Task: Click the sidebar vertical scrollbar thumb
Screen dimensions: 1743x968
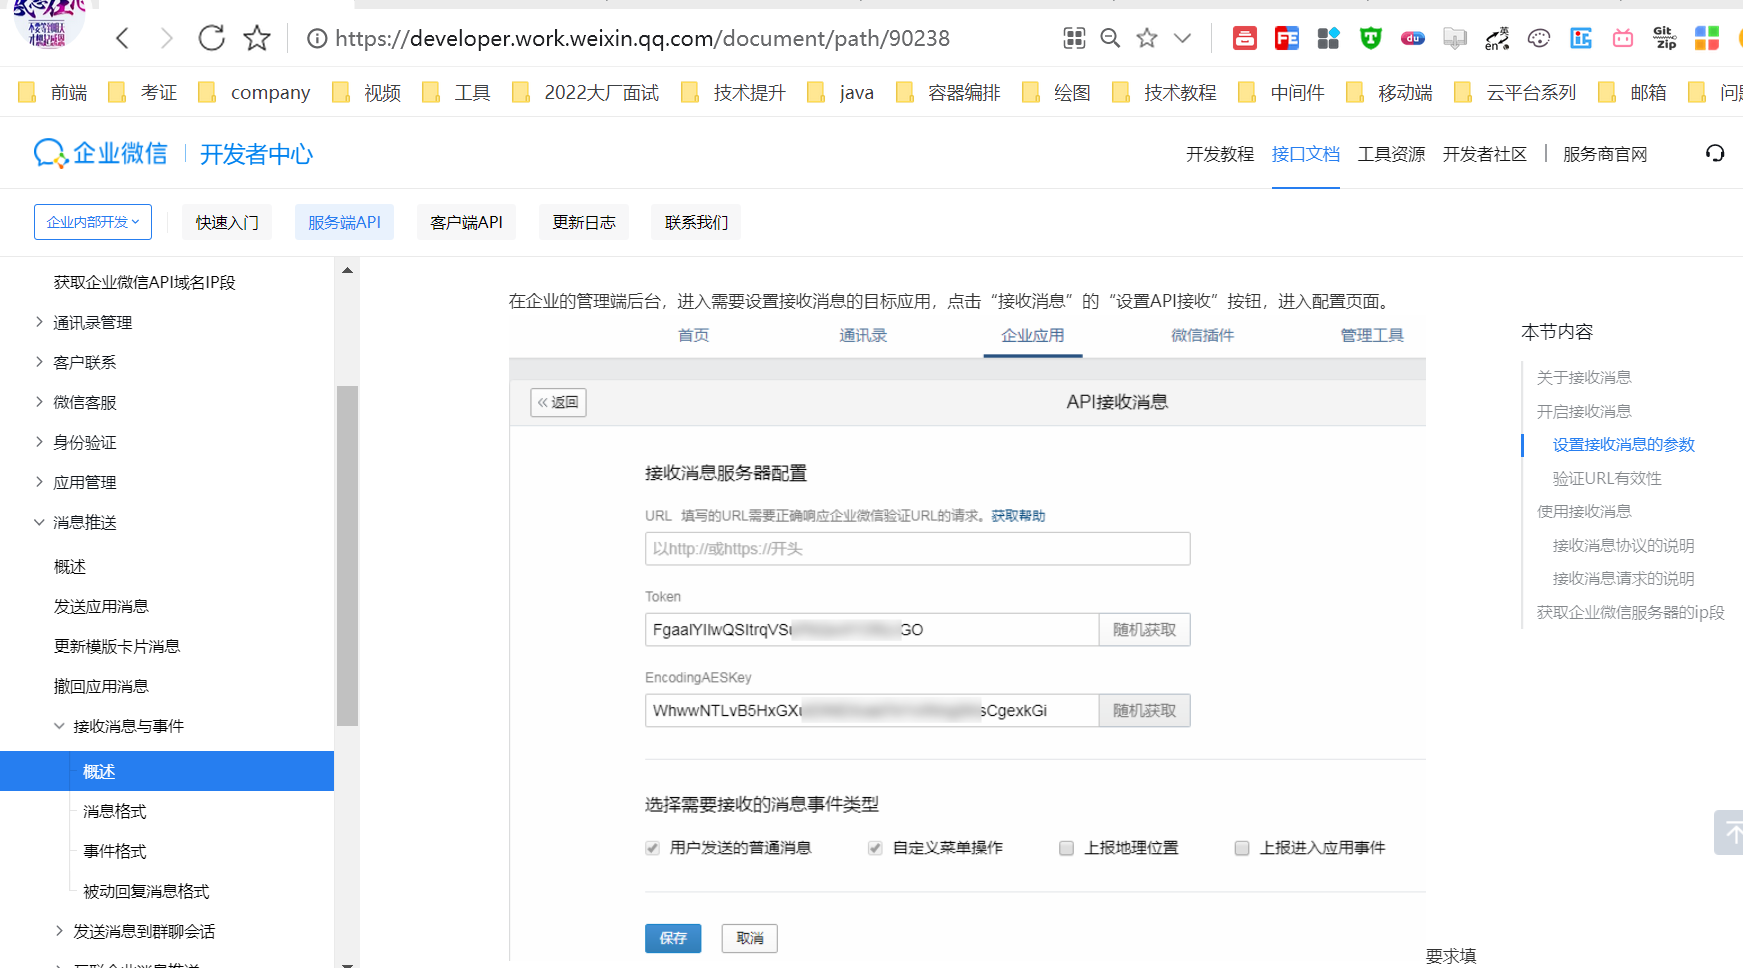Action: pyautogui.click(x=347, y=555)
